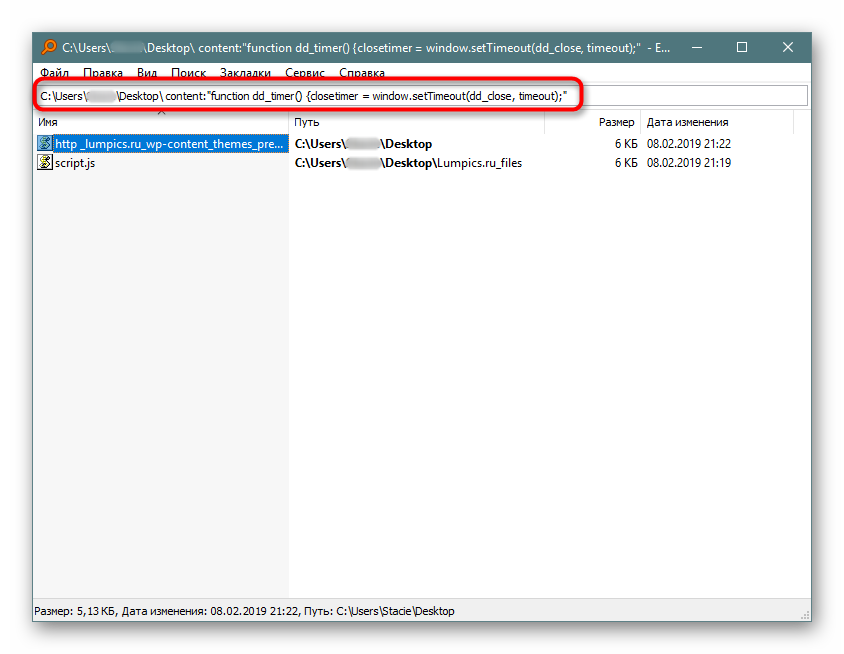Click the 6 КБ size of http_lumpics.ru file
Image resolution: width=844 pixels, height=654 pixels.
626,144
